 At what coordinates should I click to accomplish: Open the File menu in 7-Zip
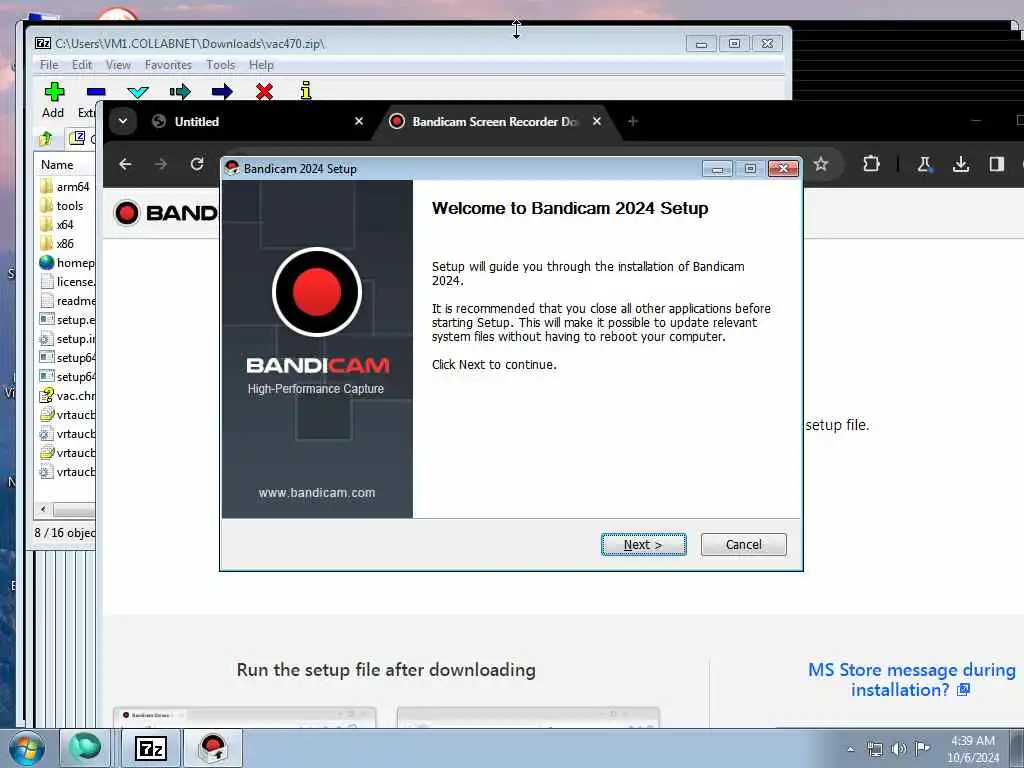tap(49, 65)
